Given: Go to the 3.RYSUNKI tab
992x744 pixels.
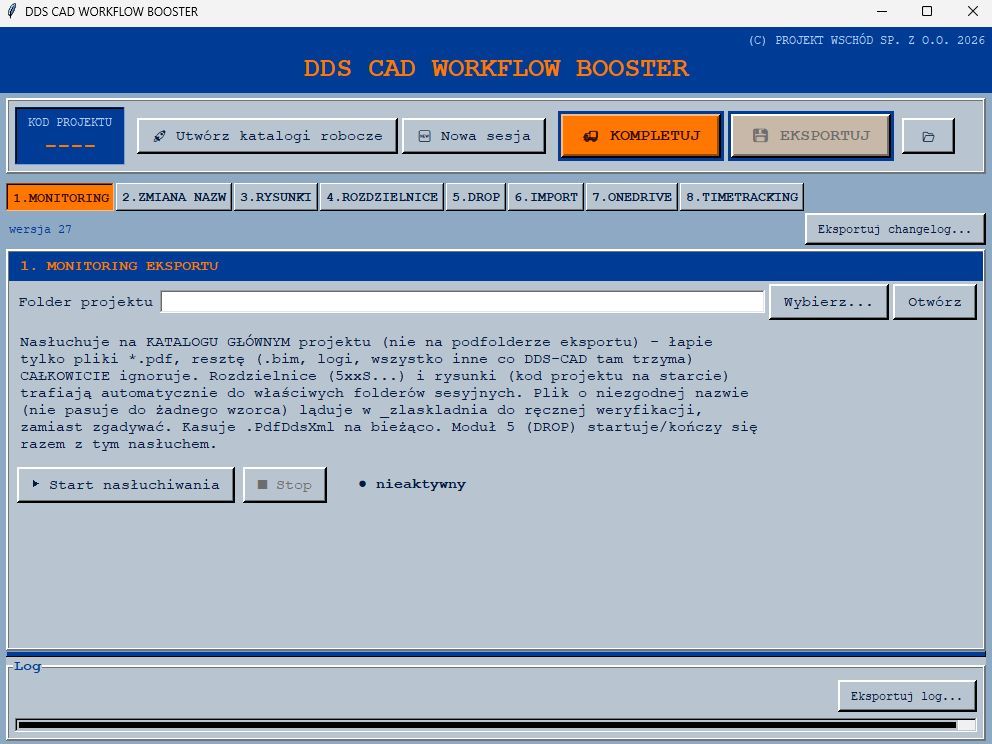Looking at the screenshot, I should [275, 197].
